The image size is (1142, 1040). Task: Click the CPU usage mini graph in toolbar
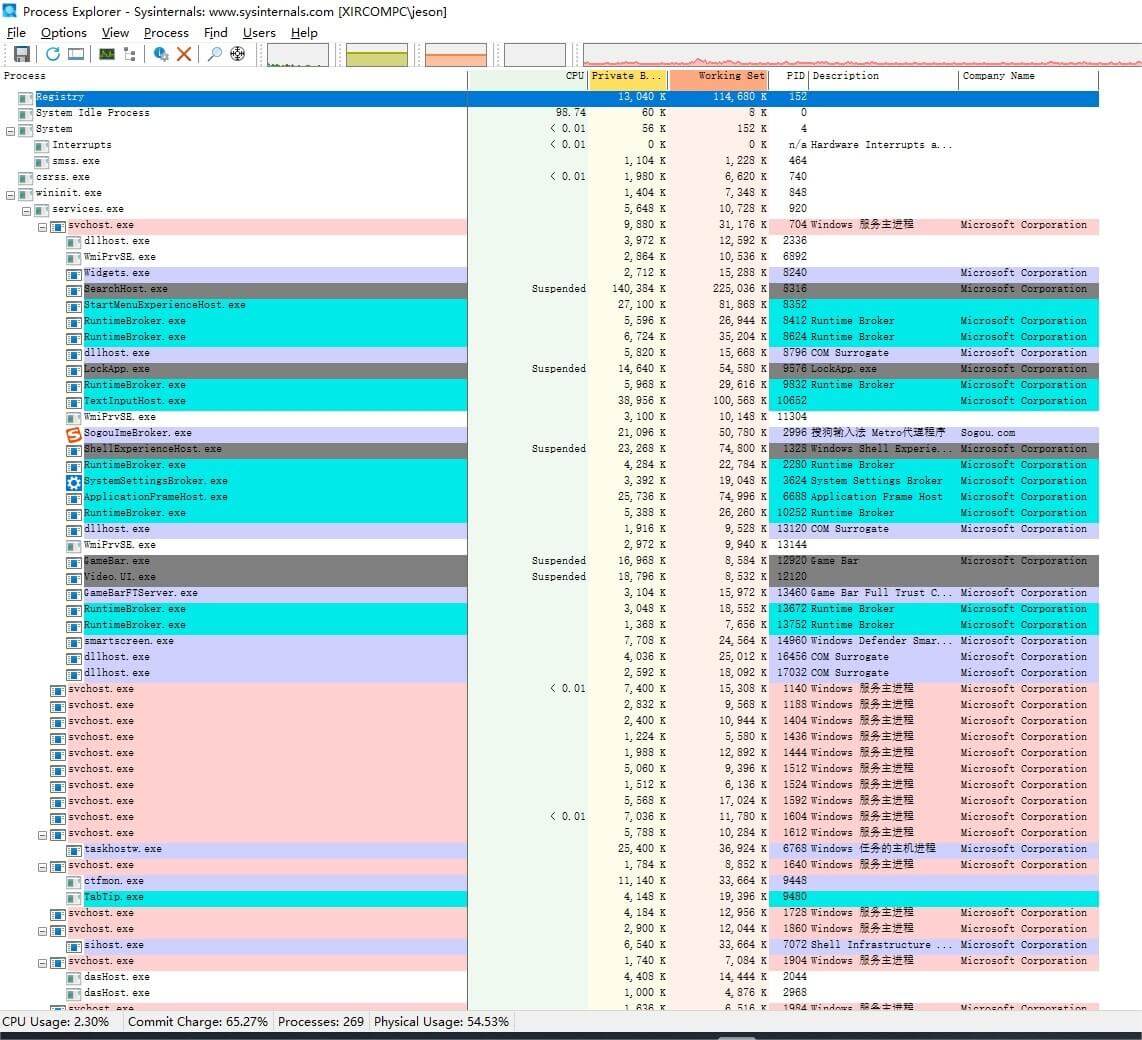297,55
